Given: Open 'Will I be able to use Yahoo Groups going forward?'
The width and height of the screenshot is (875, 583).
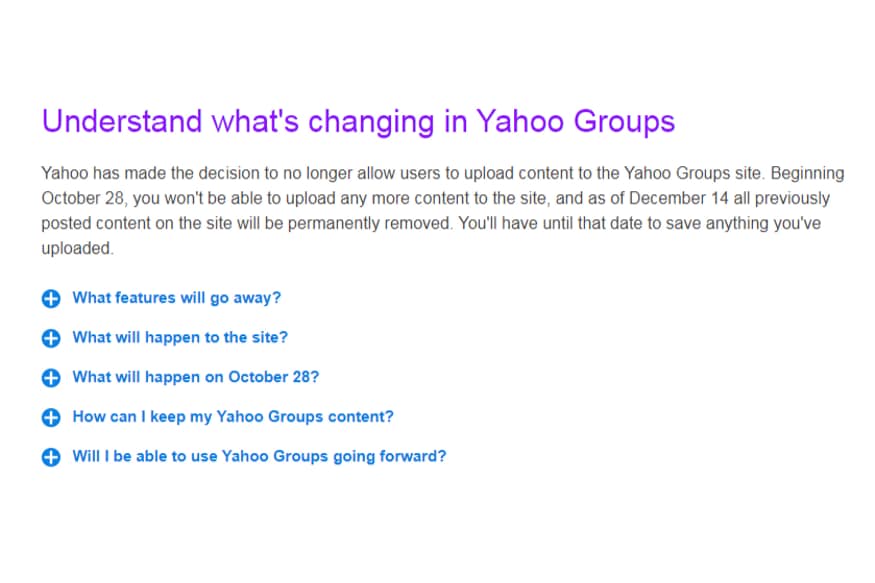Looking at the screenshot, I should tap(259, 456).
